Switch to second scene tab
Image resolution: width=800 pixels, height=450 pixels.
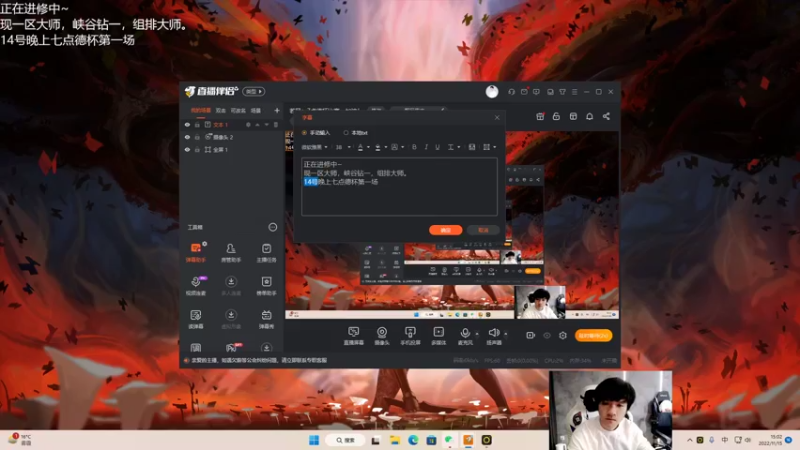tap(220, 110)
